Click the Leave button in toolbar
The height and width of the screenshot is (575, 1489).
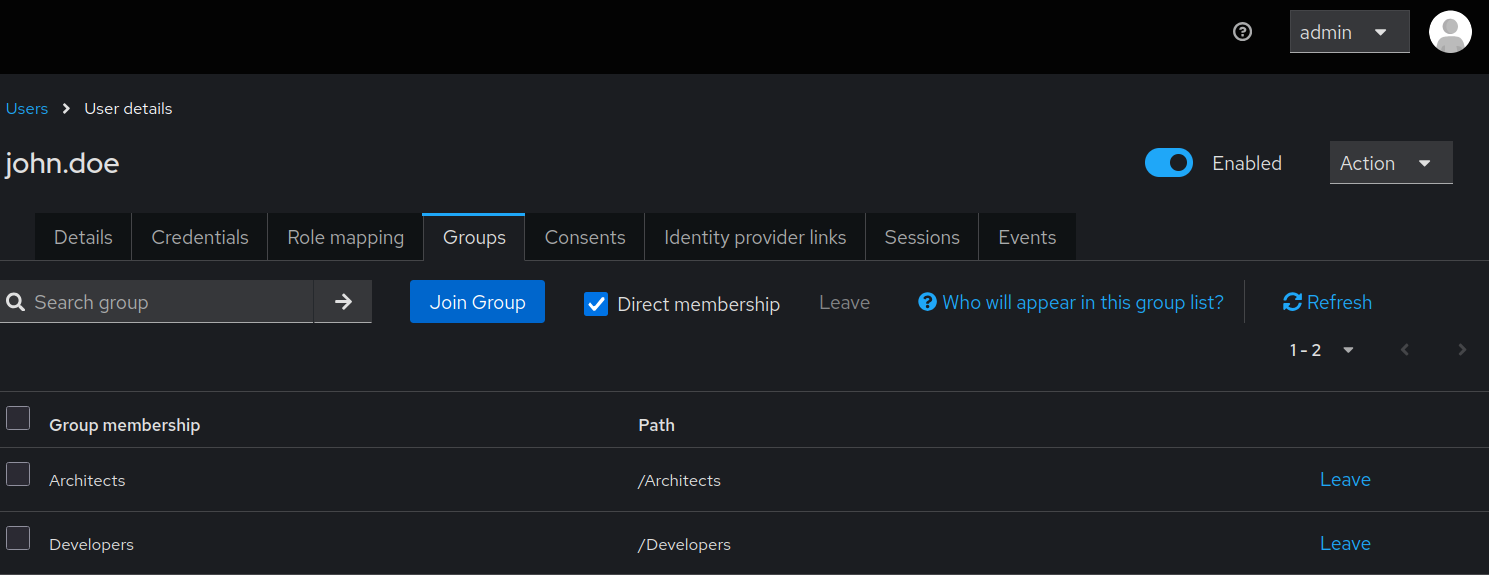pyautogui.click(x=844, y=302)
